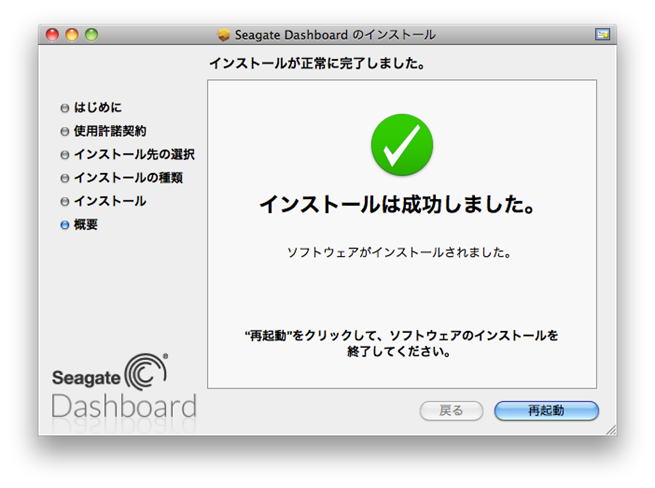Click the toolbar toggle icon in title bar
This screenshot has width=655, height=488.
[602, 34]
